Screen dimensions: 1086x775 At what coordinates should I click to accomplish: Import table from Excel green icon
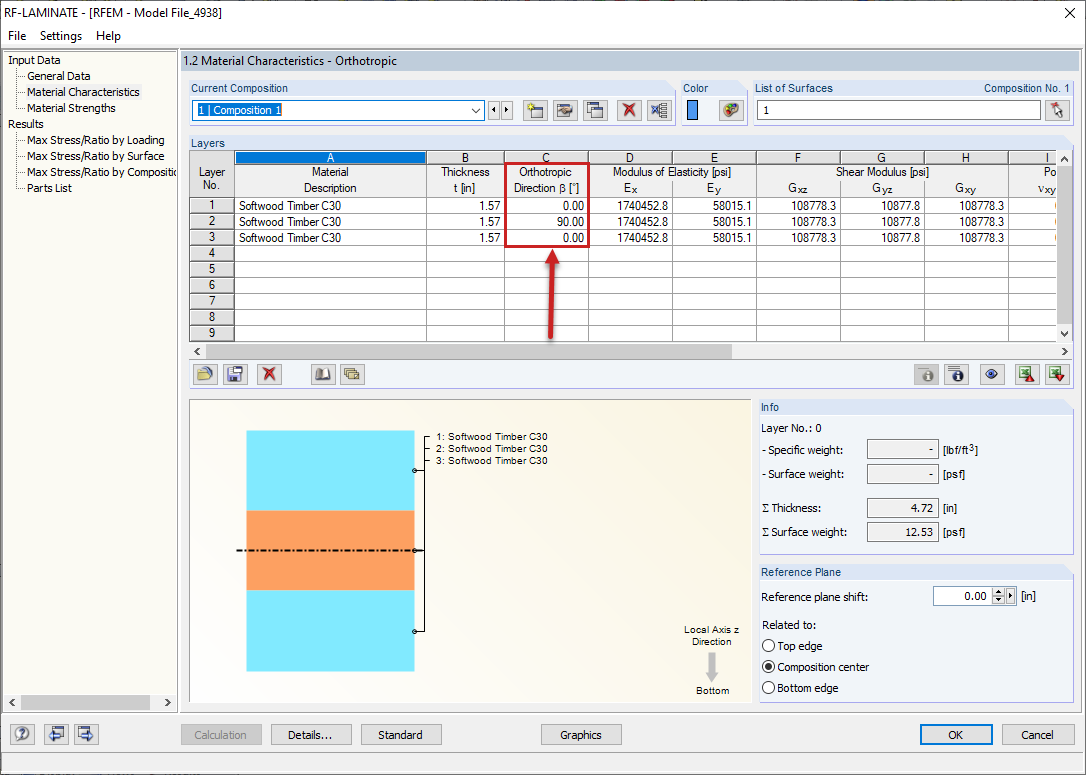(1057, 374)
